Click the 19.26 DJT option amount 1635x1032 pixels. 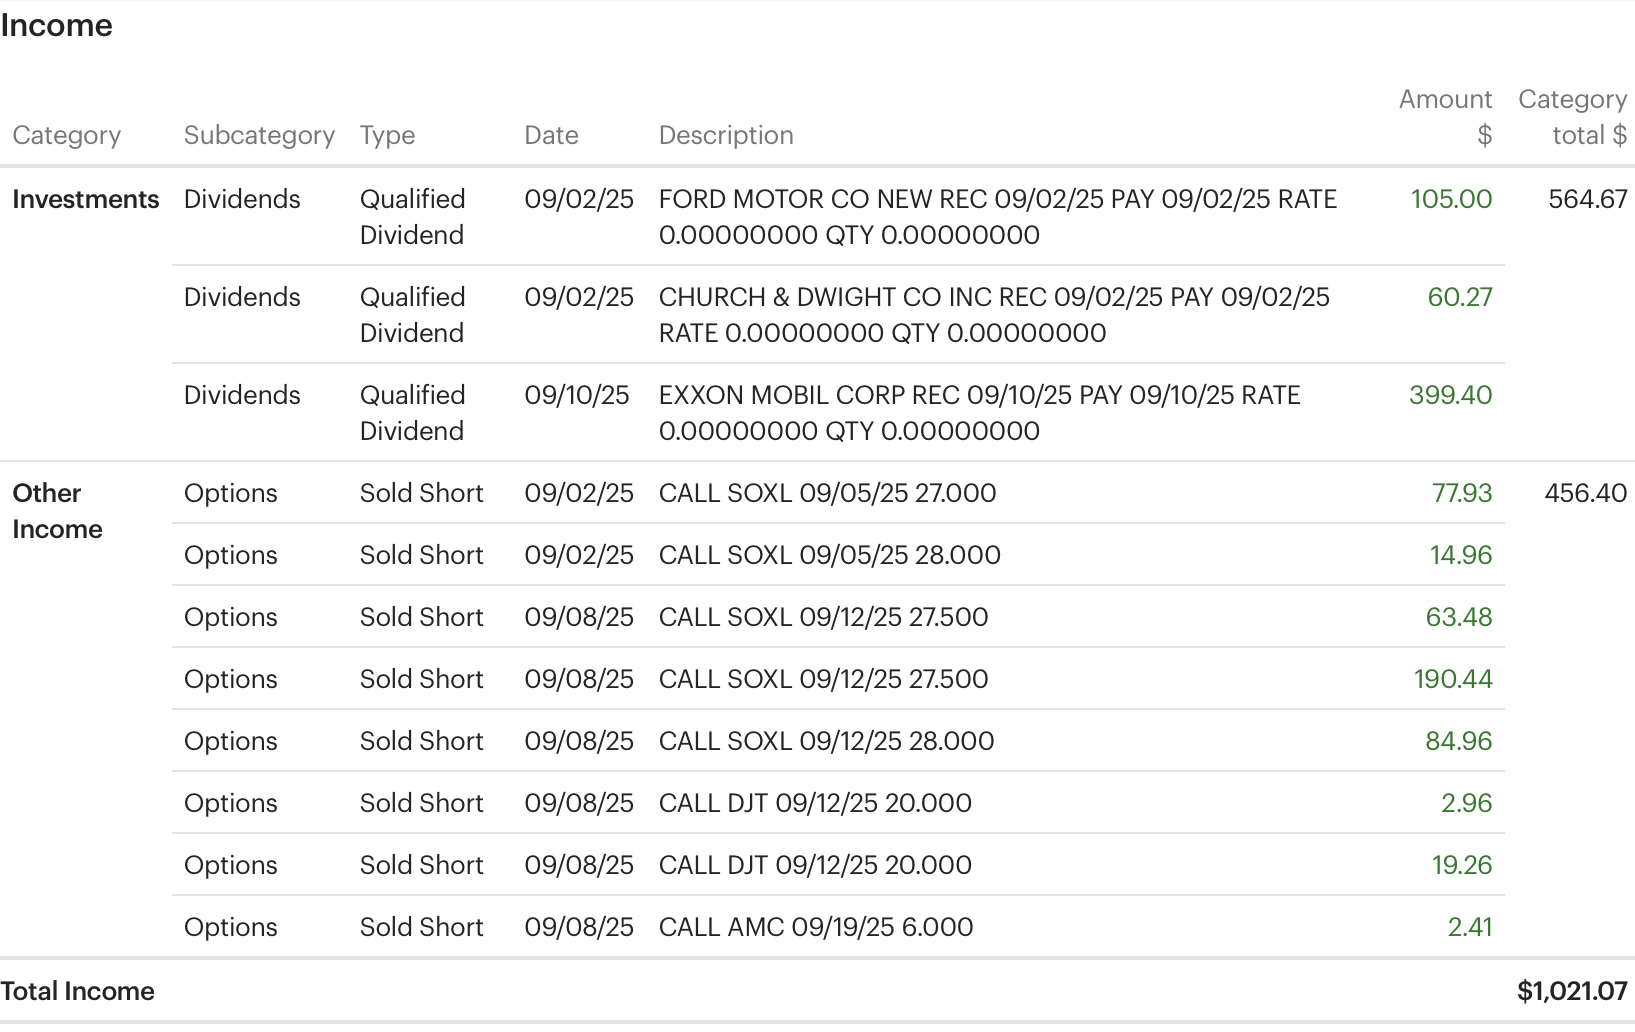pyautogui.click(x=1461, y=865)
